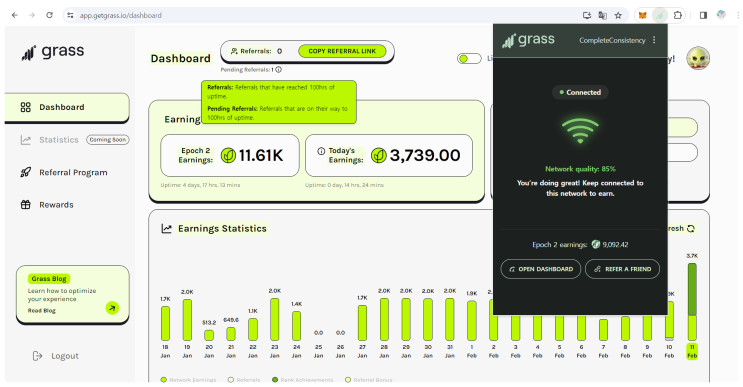The width and height of the screenshot is (743, 387).
Task: Open the MetaMask fox extension
Action: click(x=642, y=15)
